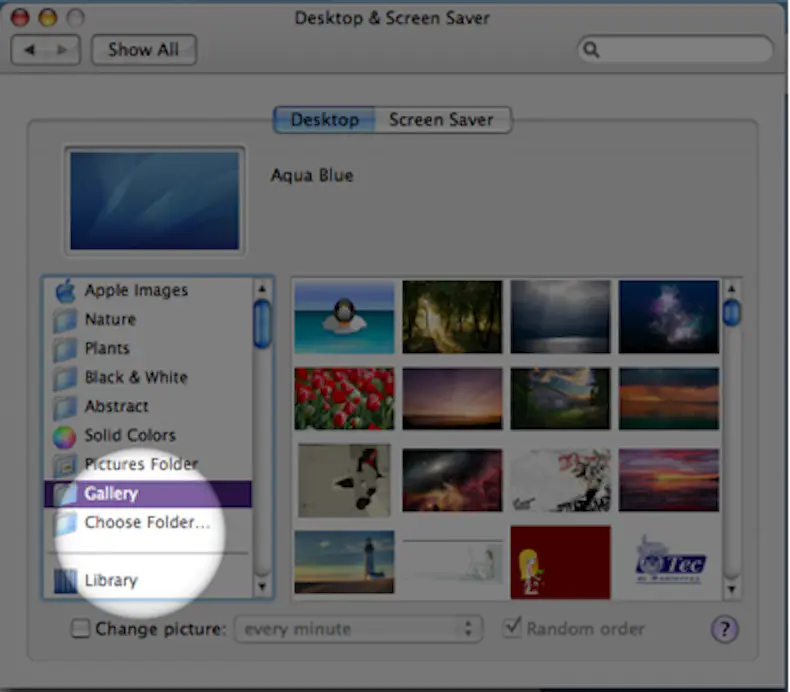This screenshot has height=692, width=790.
Task: Open help with the question mark button
Action: (x=725, y=628)
